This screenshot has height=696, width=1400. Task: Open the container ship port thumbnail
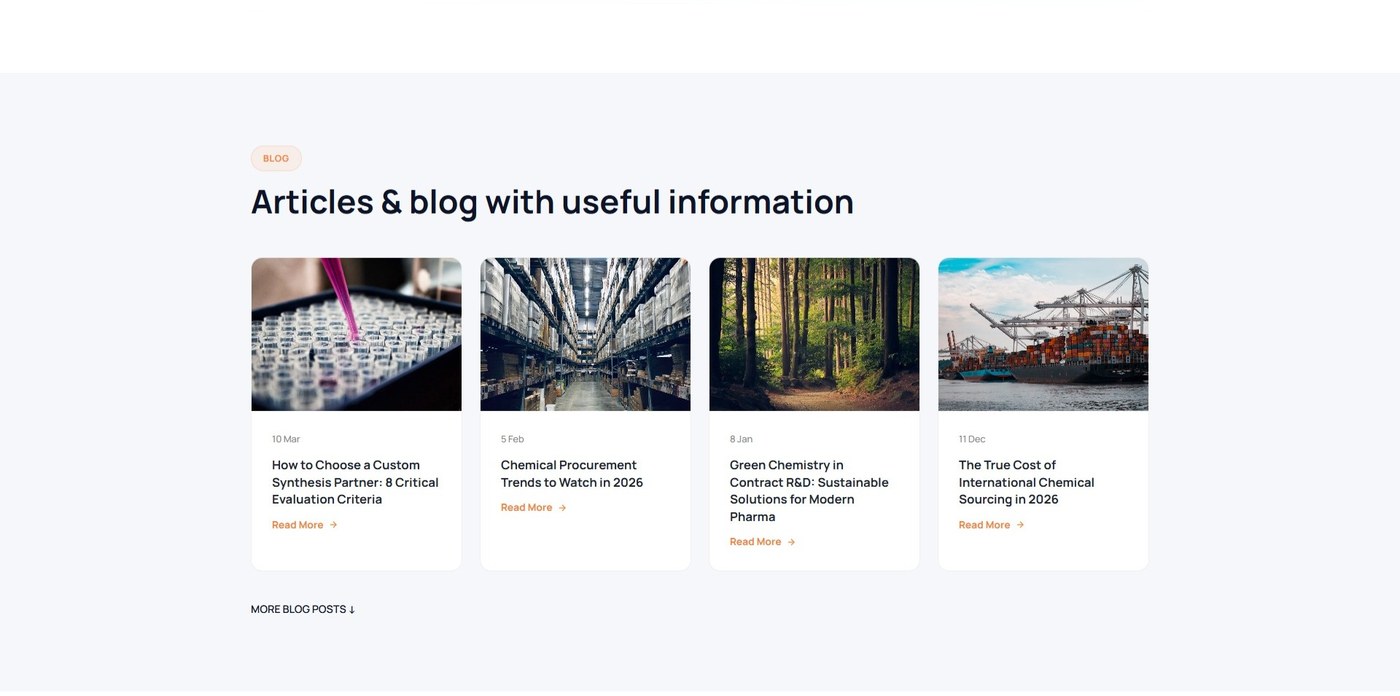point(1043,334)
